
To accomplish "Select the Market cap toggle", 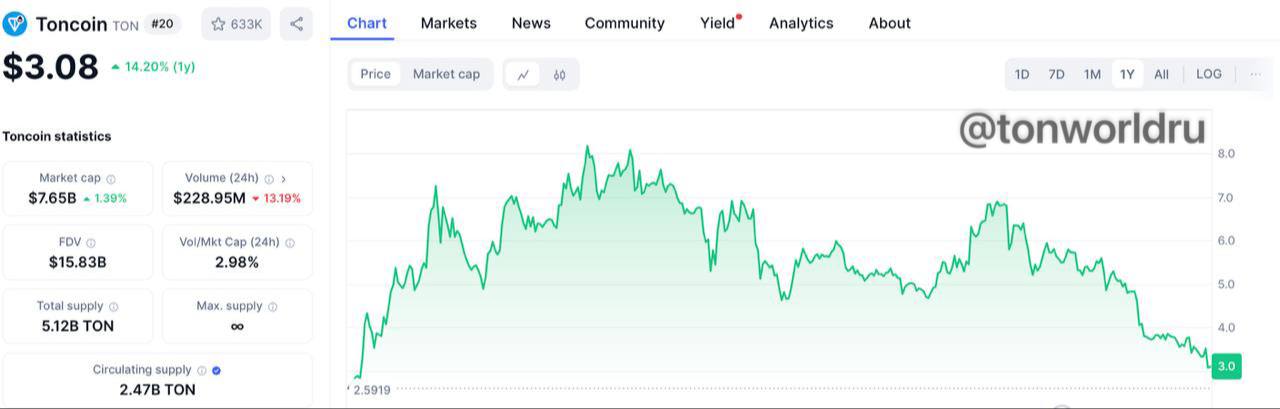I will click(446, 74).
